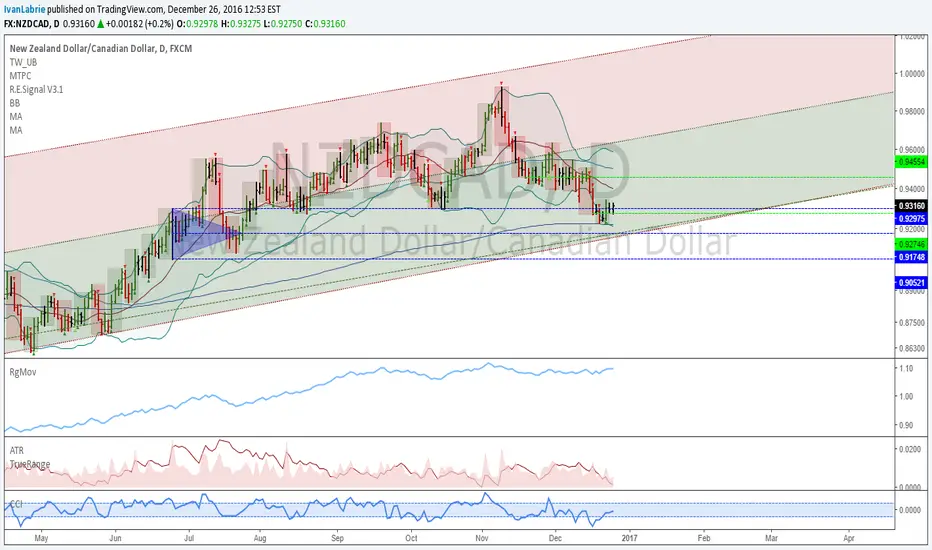Click the 0.98000 price axis tick

tap(912, 111)
